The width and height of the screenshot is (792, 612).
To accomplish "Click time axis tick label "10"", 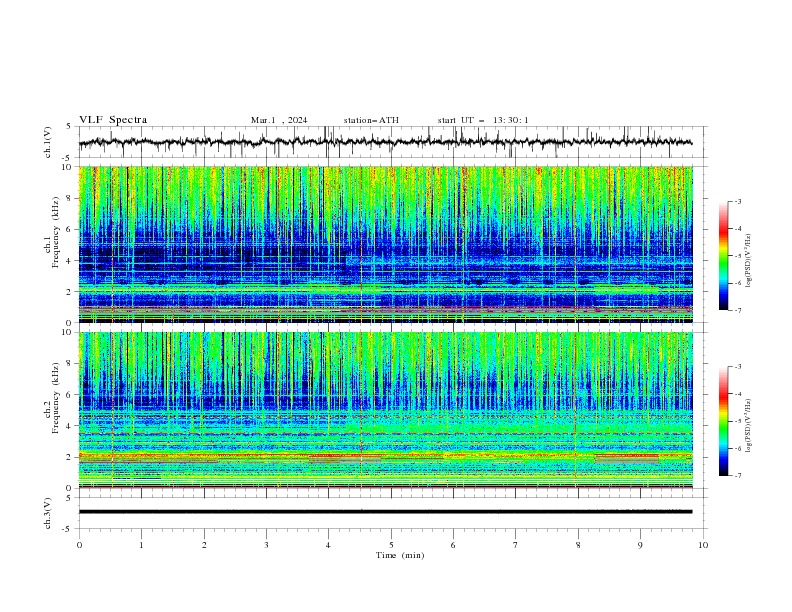I will [703, 545].
